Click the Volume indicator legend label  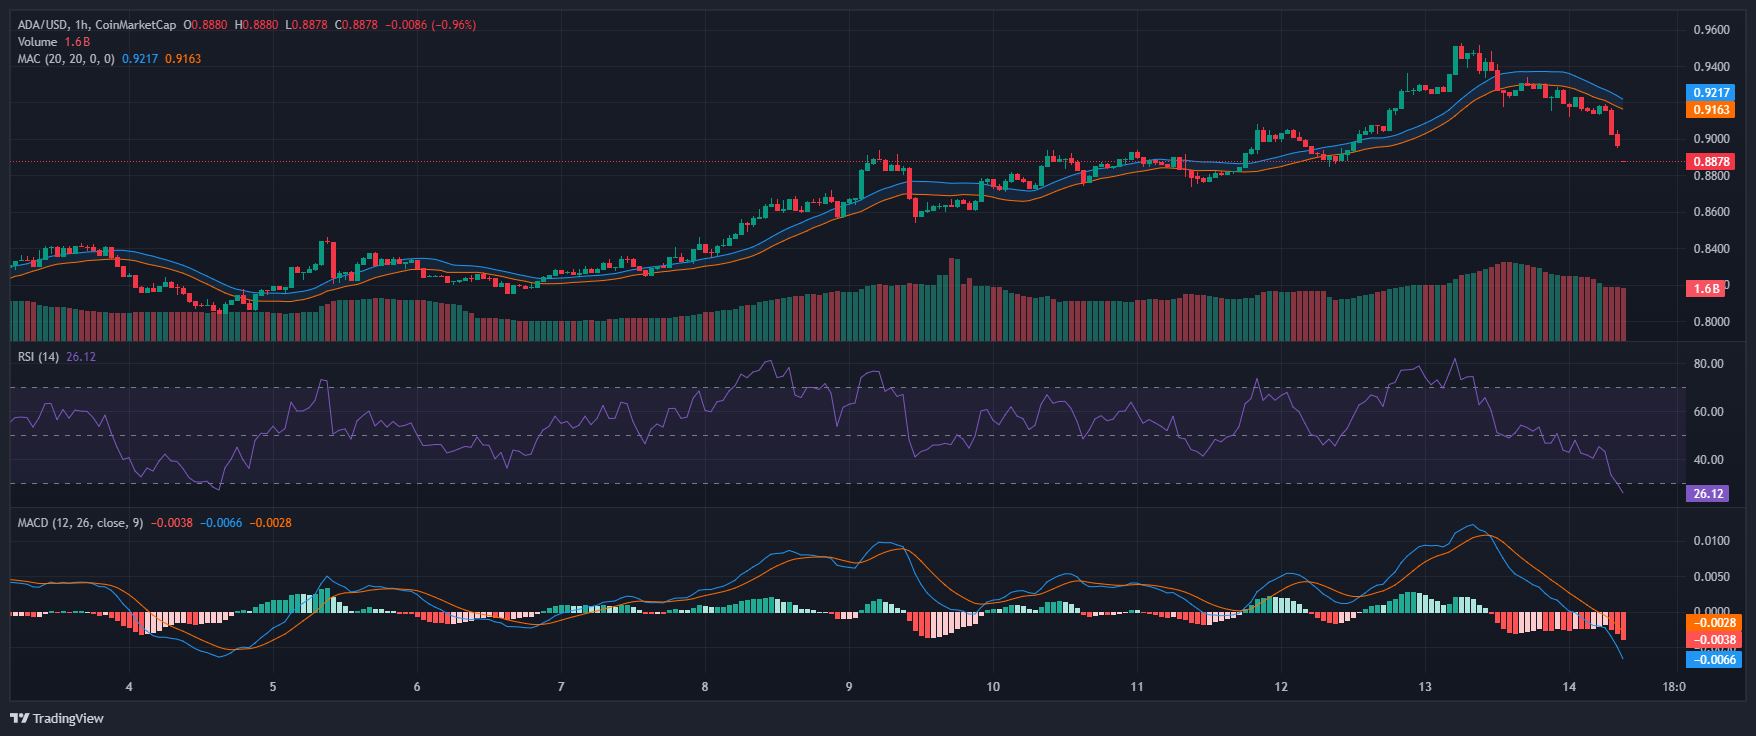pyautogui.click(x=37, y=42)
